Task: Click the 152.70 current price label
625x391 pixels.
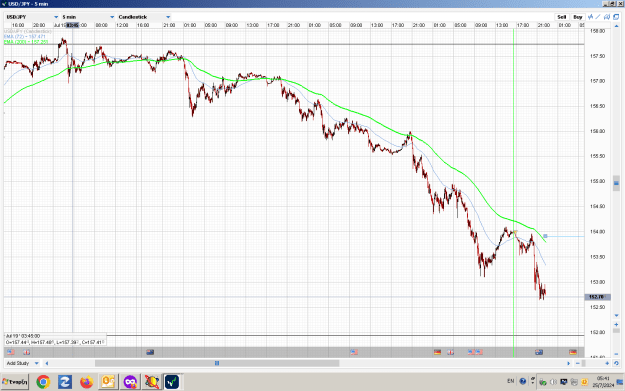Action: pyautogui.click(x=597, y=297)
